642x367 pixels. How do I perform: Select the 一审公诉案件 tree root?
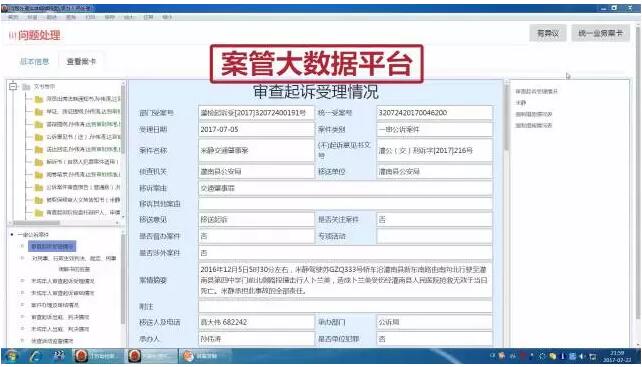33,235
